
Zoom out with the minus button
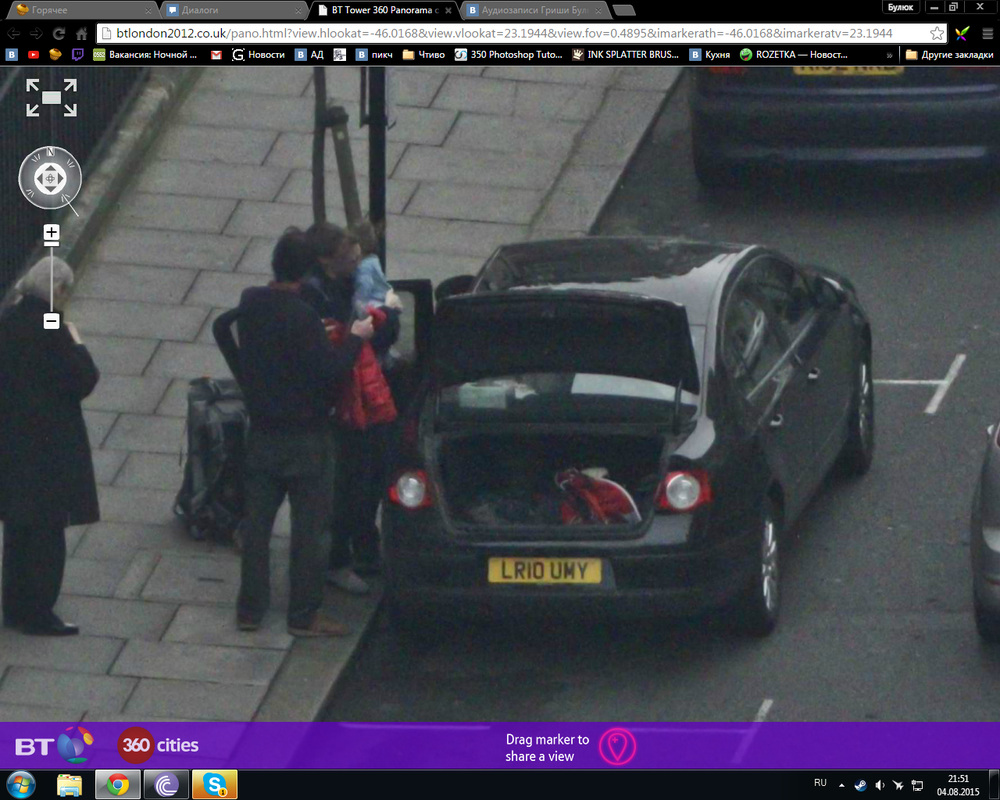[51, 321]
